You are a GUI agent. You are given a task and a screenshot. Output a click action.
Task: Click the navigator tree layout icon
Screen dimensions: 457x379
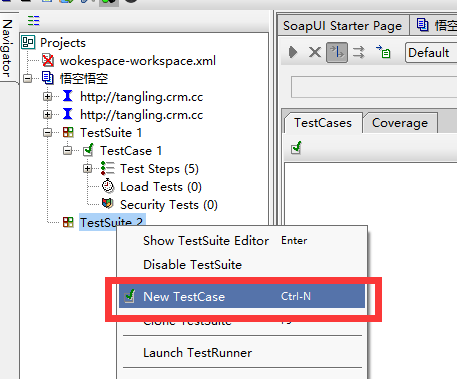pyautogui.click(x=34, y=21)
